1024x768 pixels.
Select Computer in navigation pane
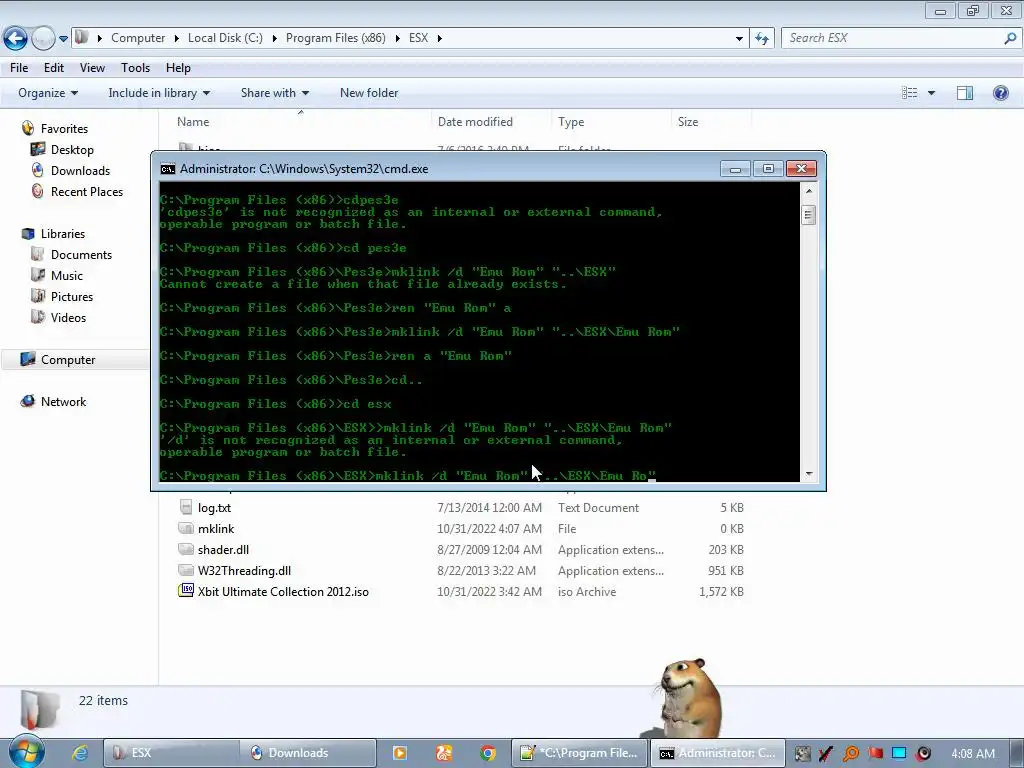point(68,360)
